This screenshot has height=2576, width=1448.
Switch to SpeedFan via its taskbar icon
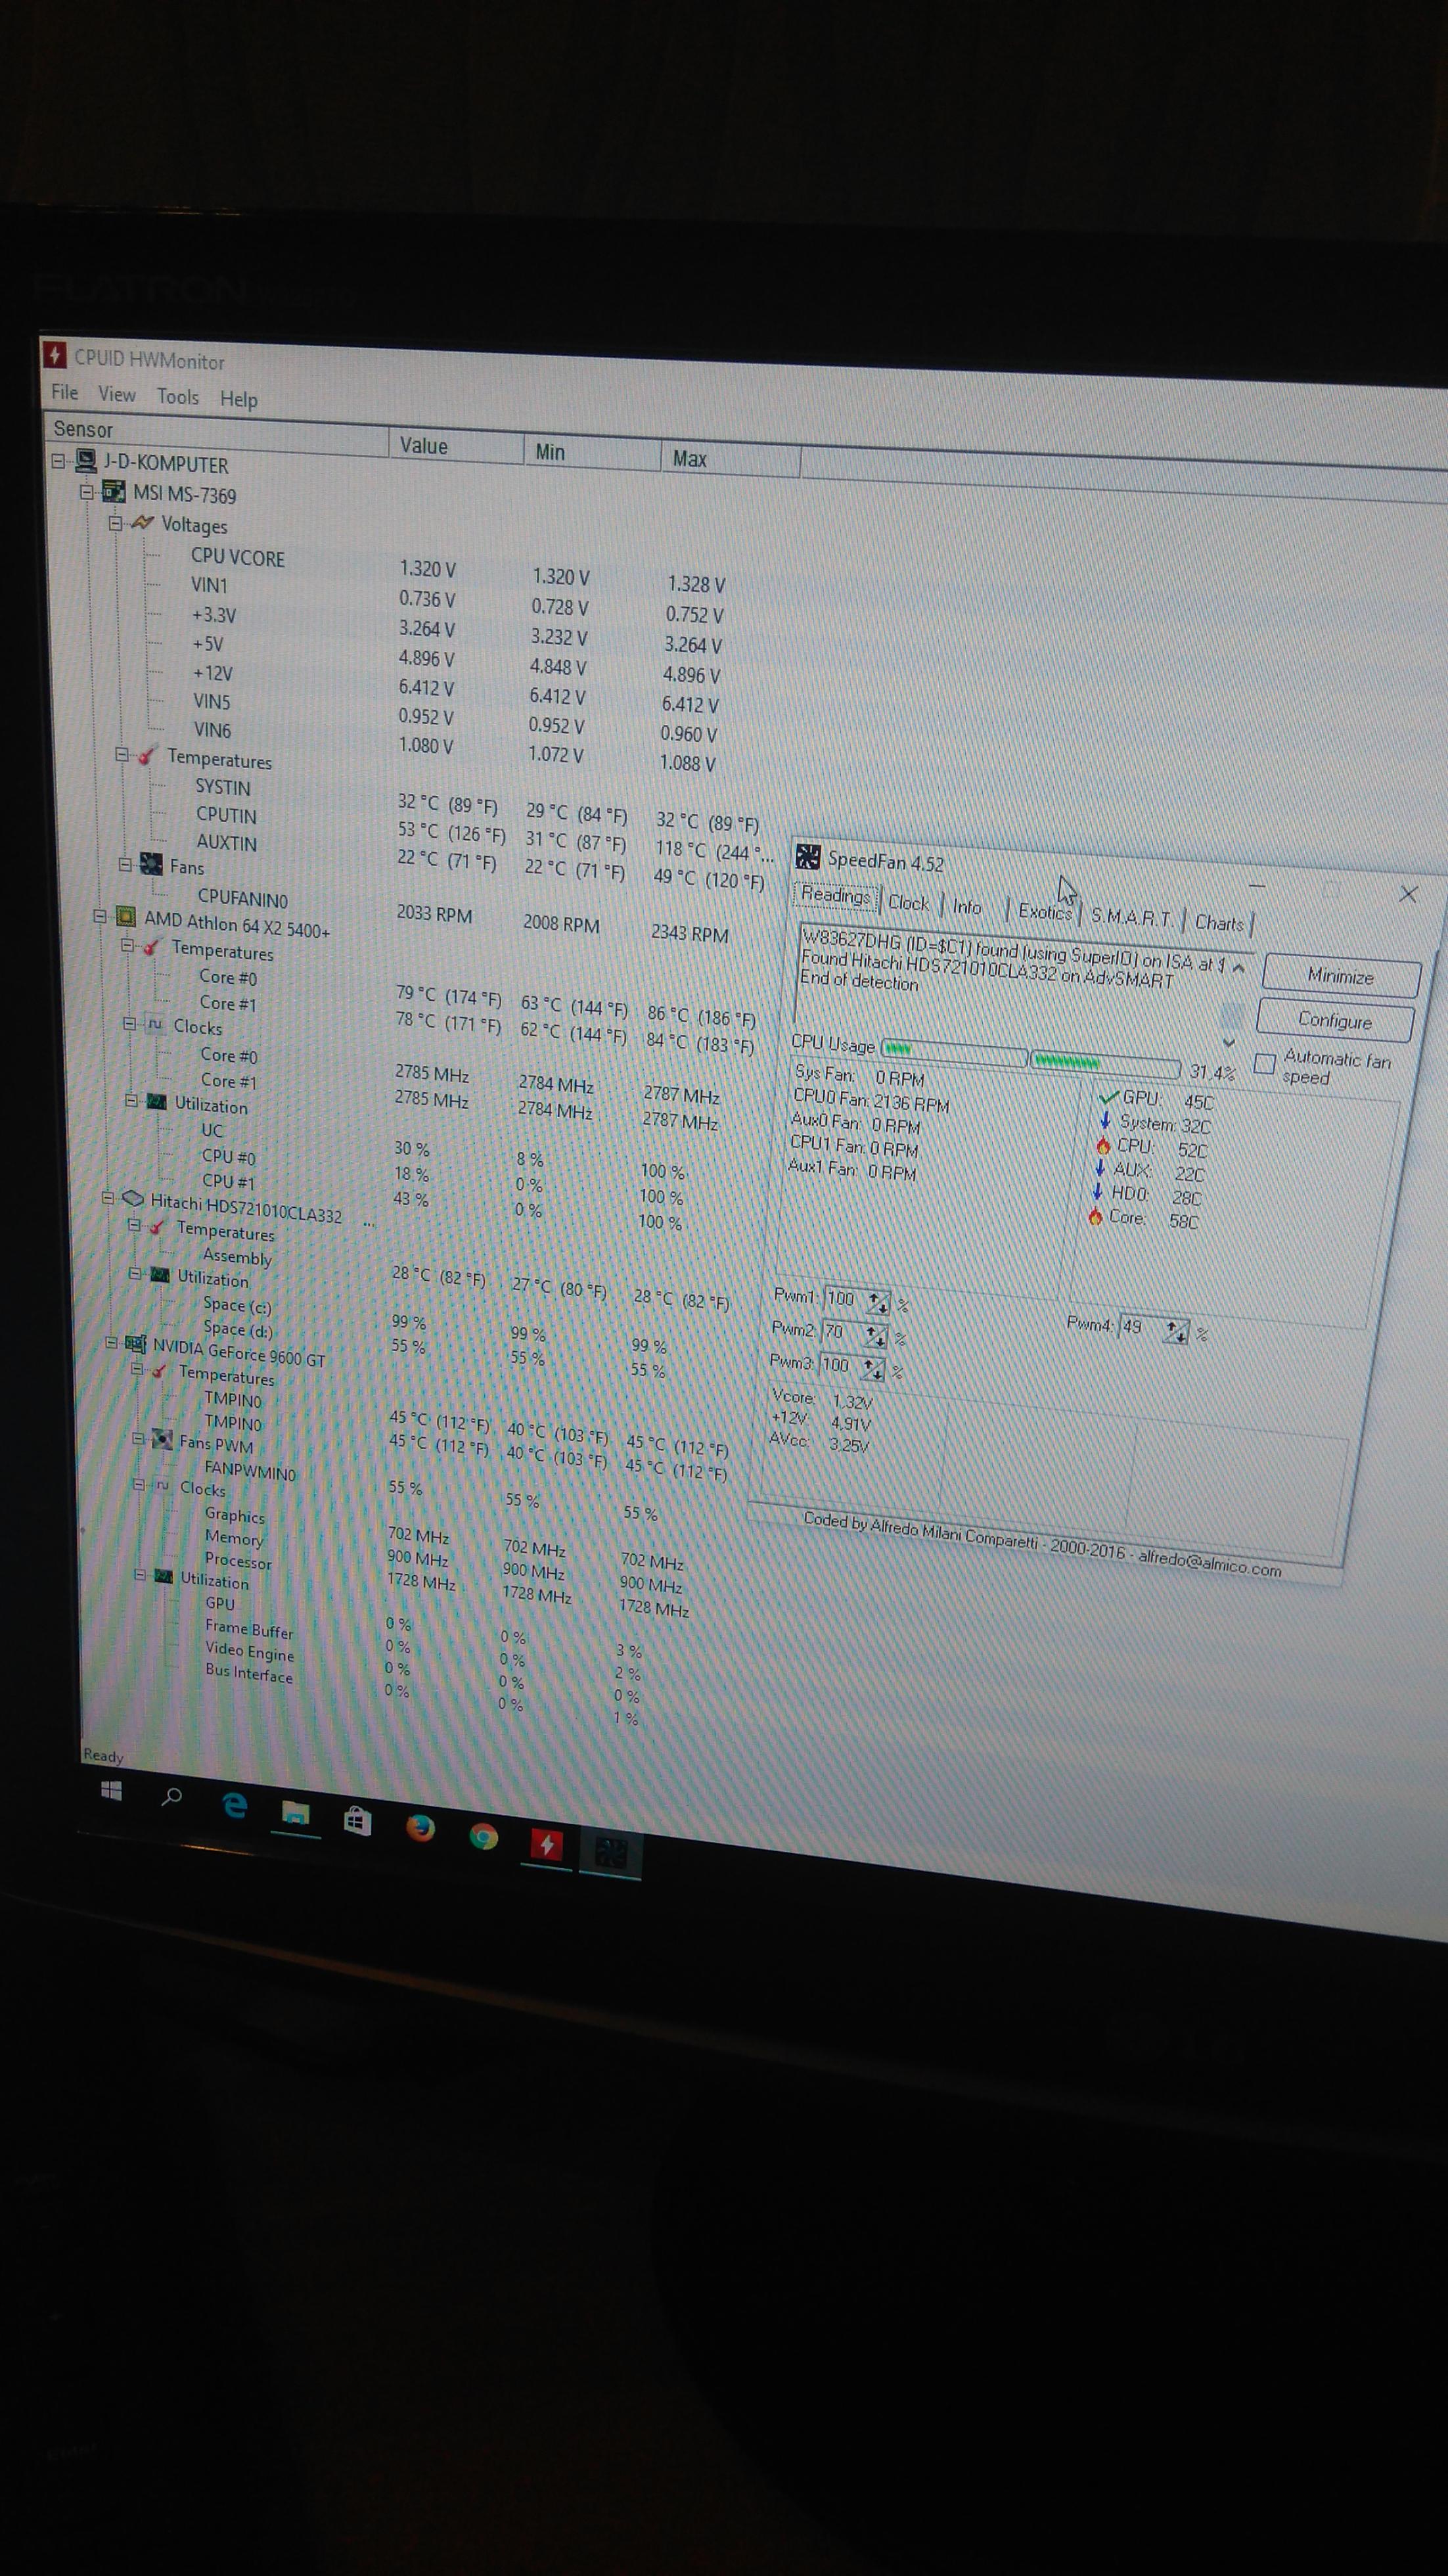click(x=611, y=1853)
